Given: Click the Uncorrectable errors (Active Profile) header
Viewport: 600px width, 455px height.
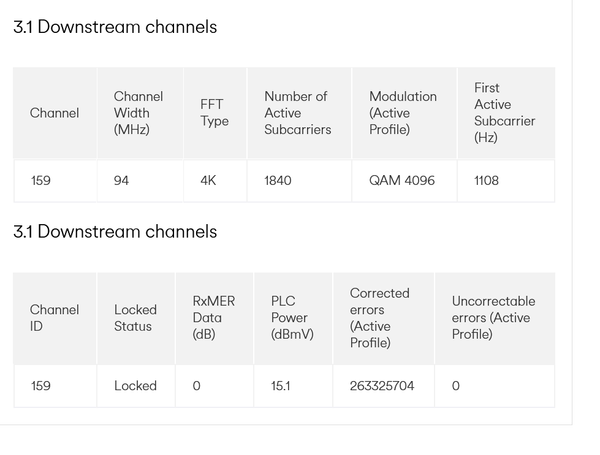Looking at the screenshot, I should (x=493, y=318).
